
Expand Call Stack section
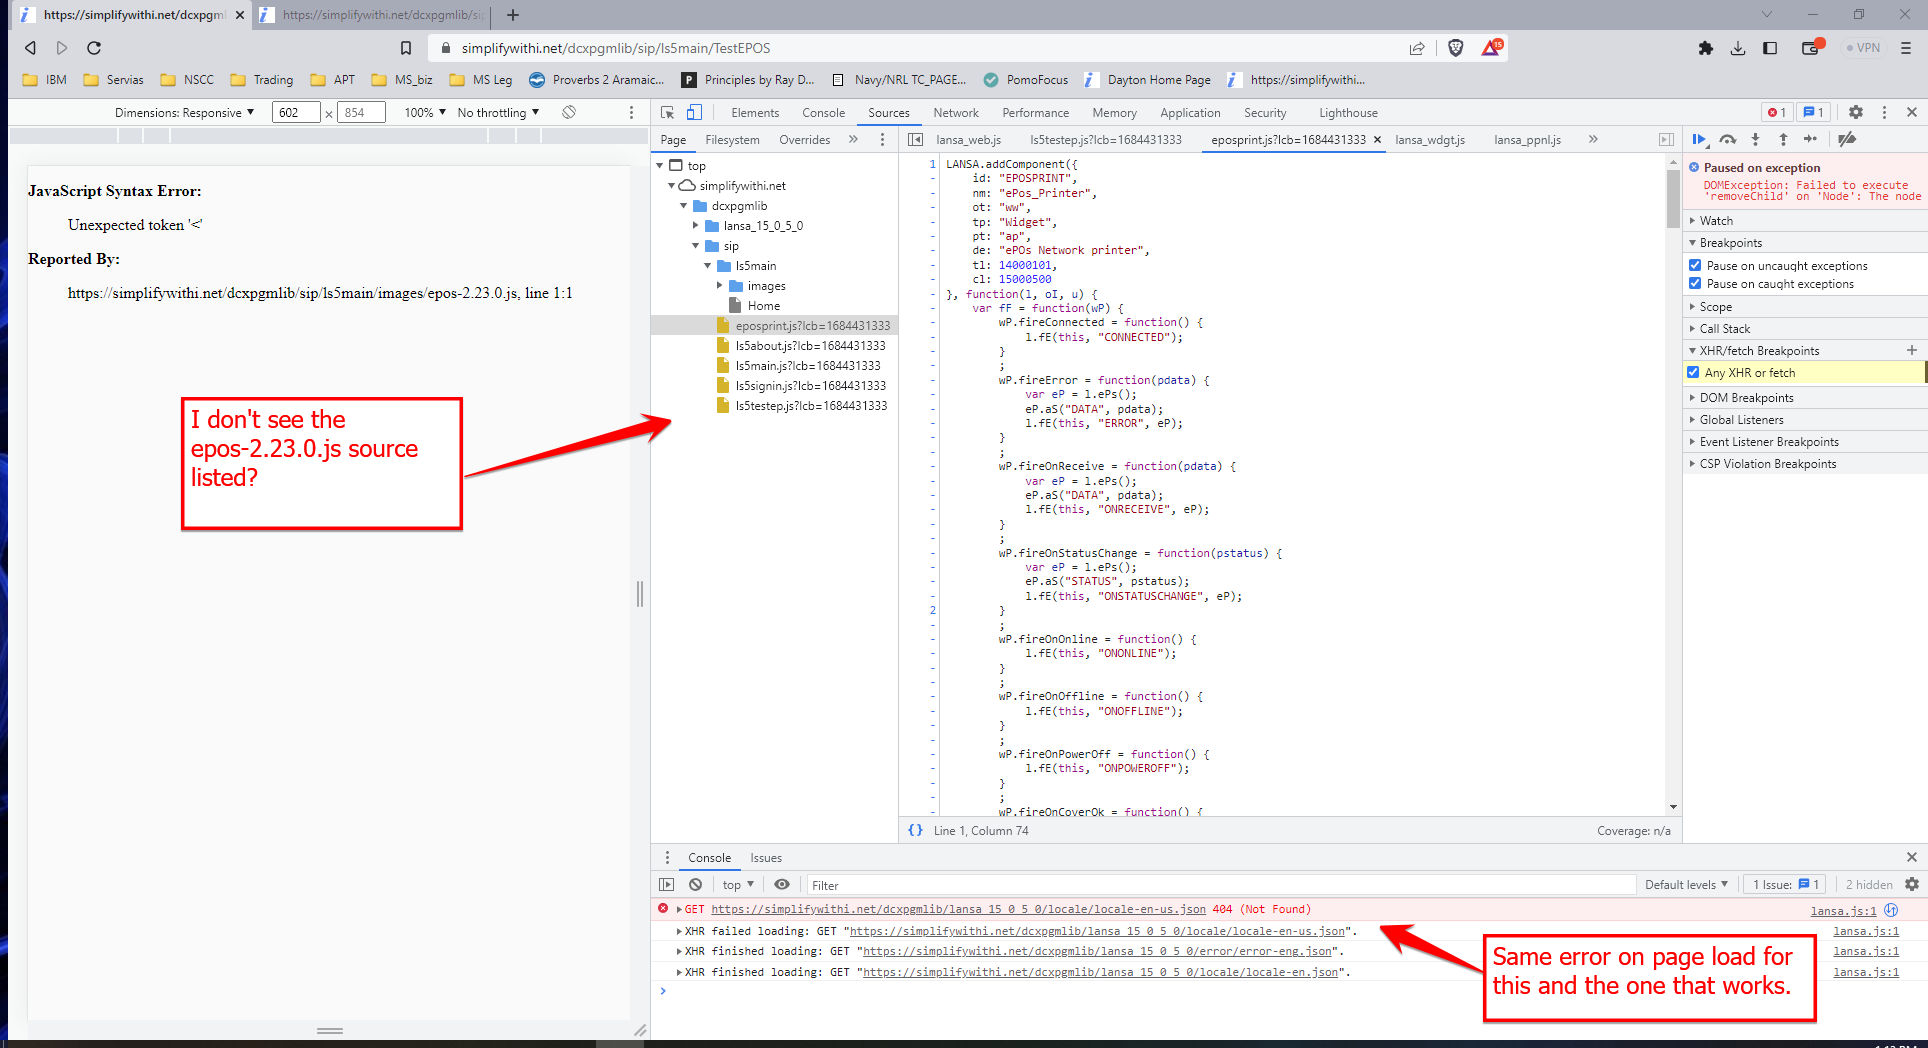pyautogui.click(x=1725, y=329)
